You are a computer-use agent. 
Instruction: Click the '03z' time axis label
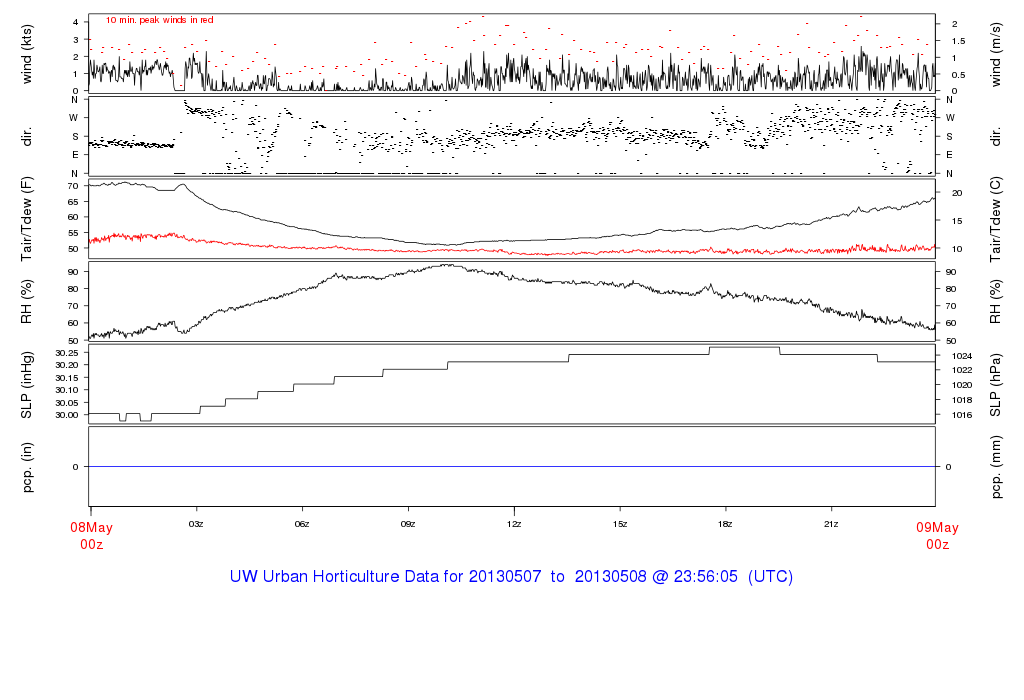click(x=196, y=524)
